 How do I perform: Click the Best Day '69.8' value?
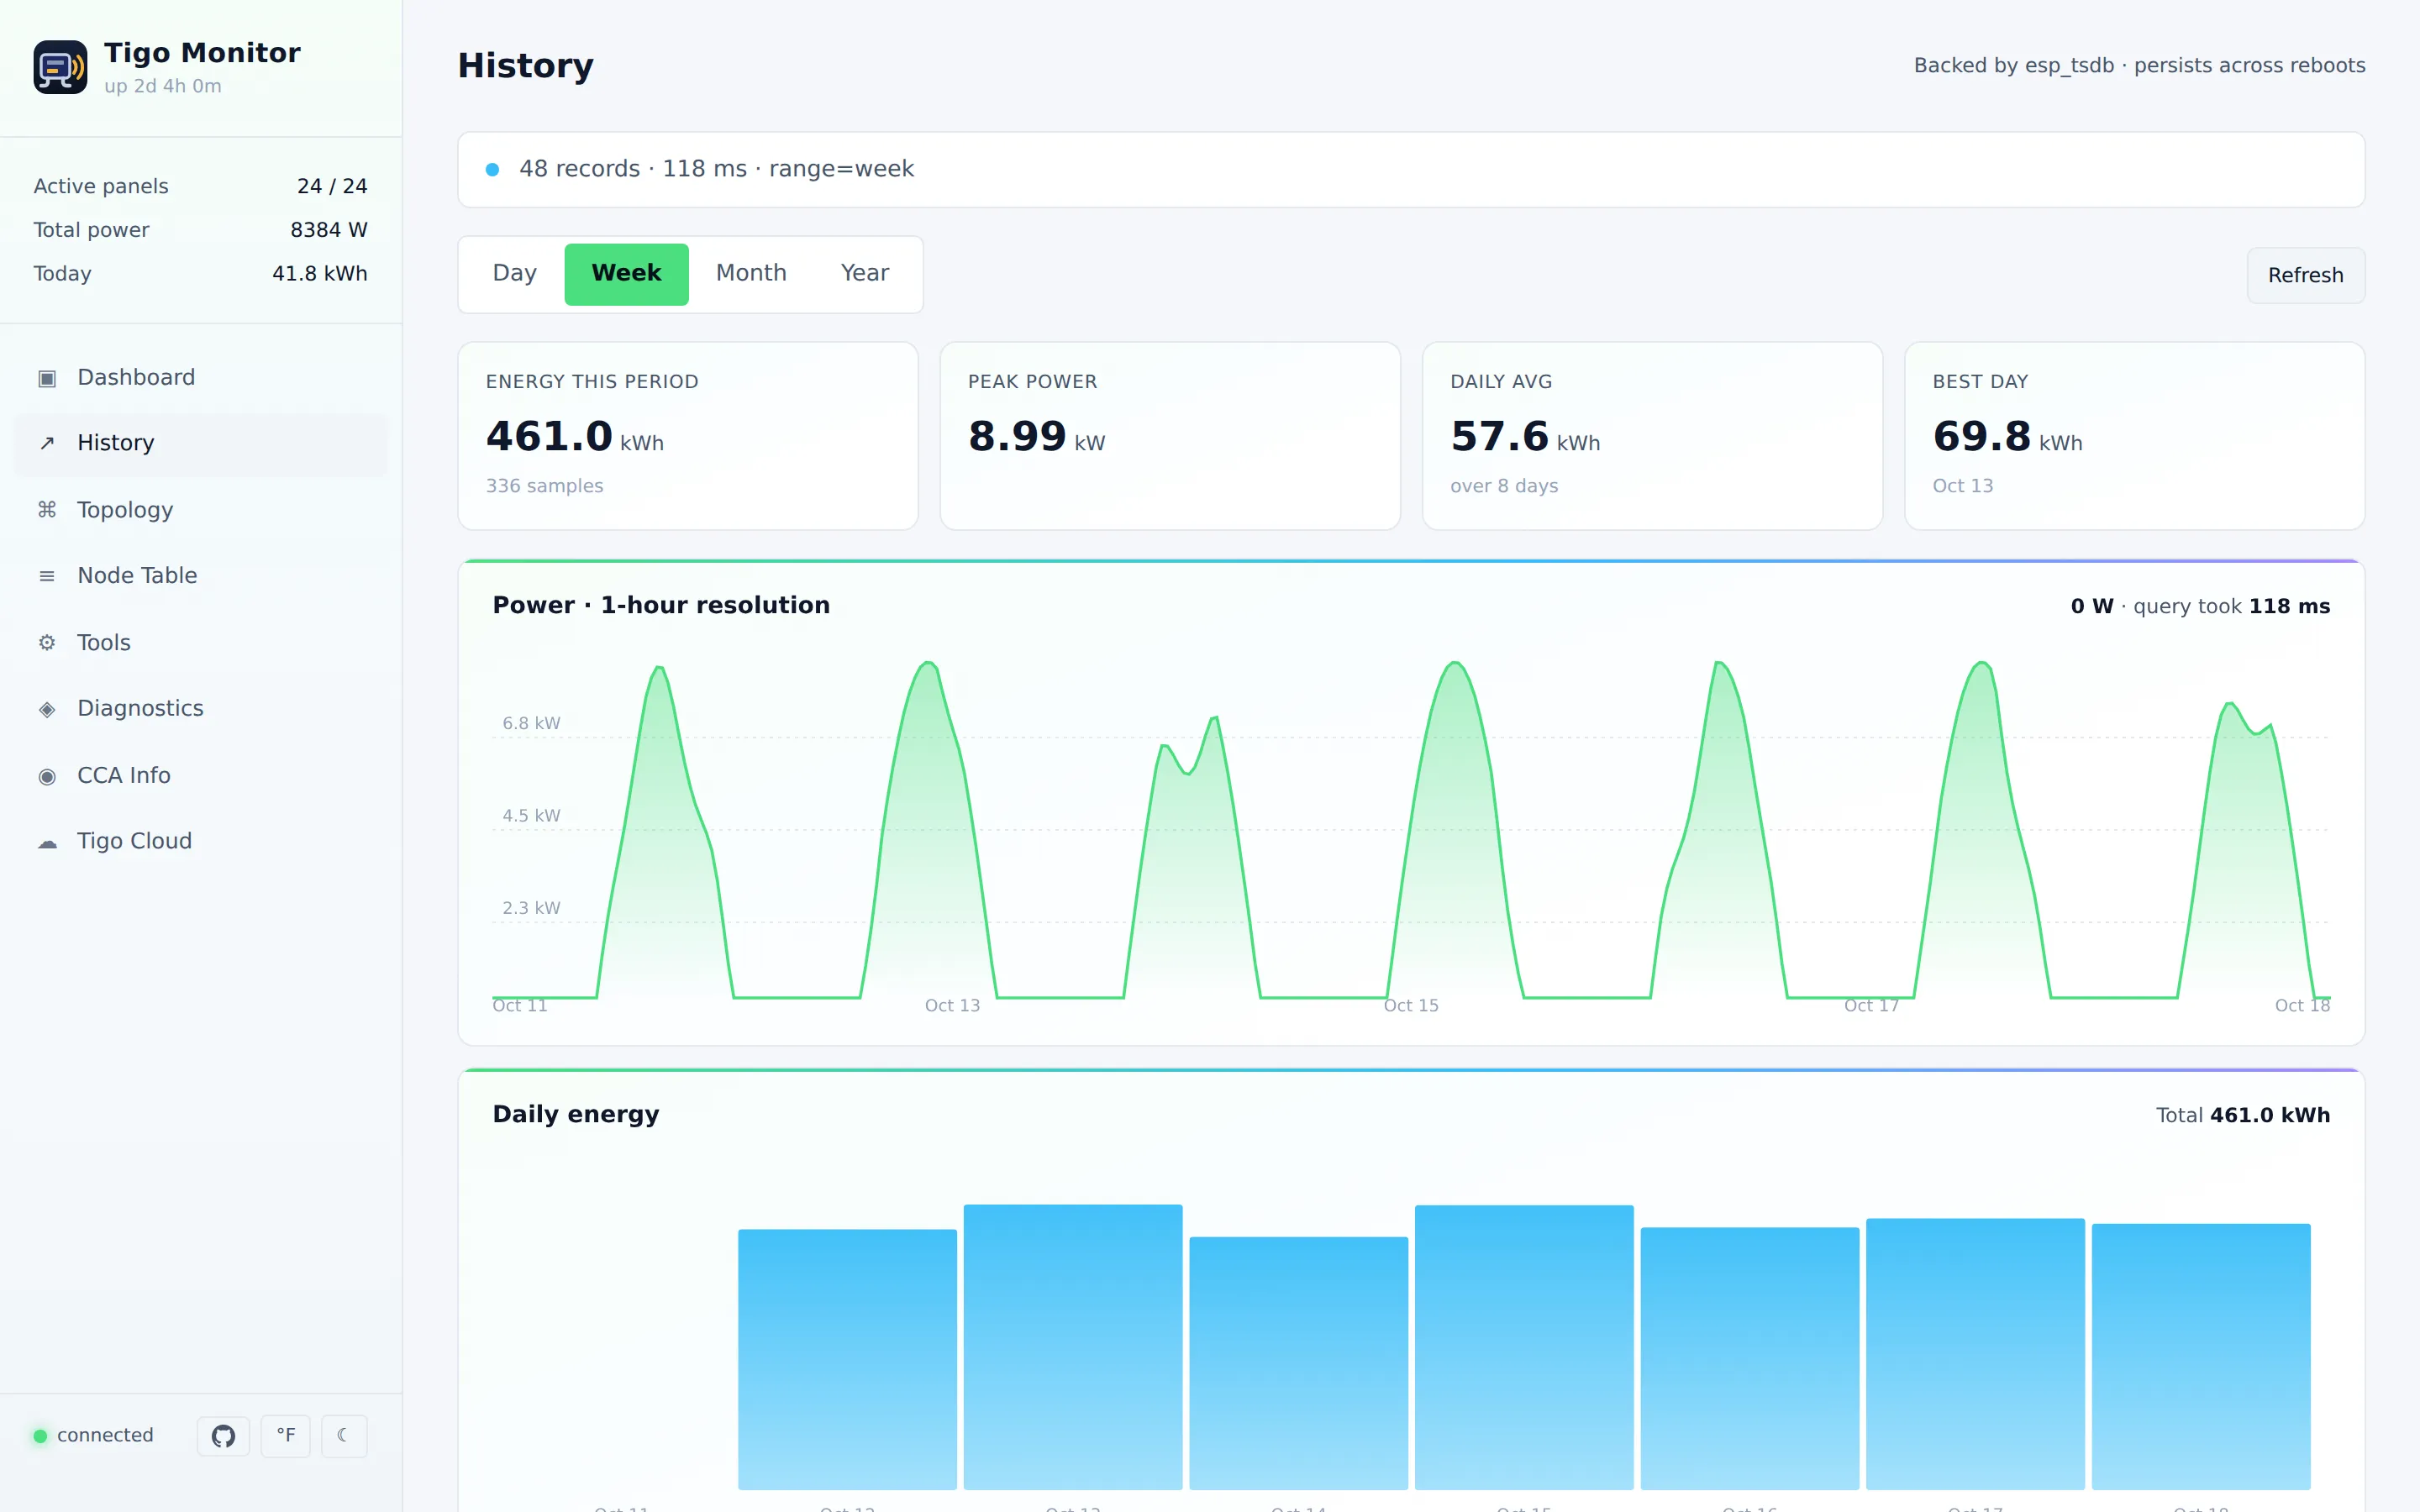[1981, 436]
